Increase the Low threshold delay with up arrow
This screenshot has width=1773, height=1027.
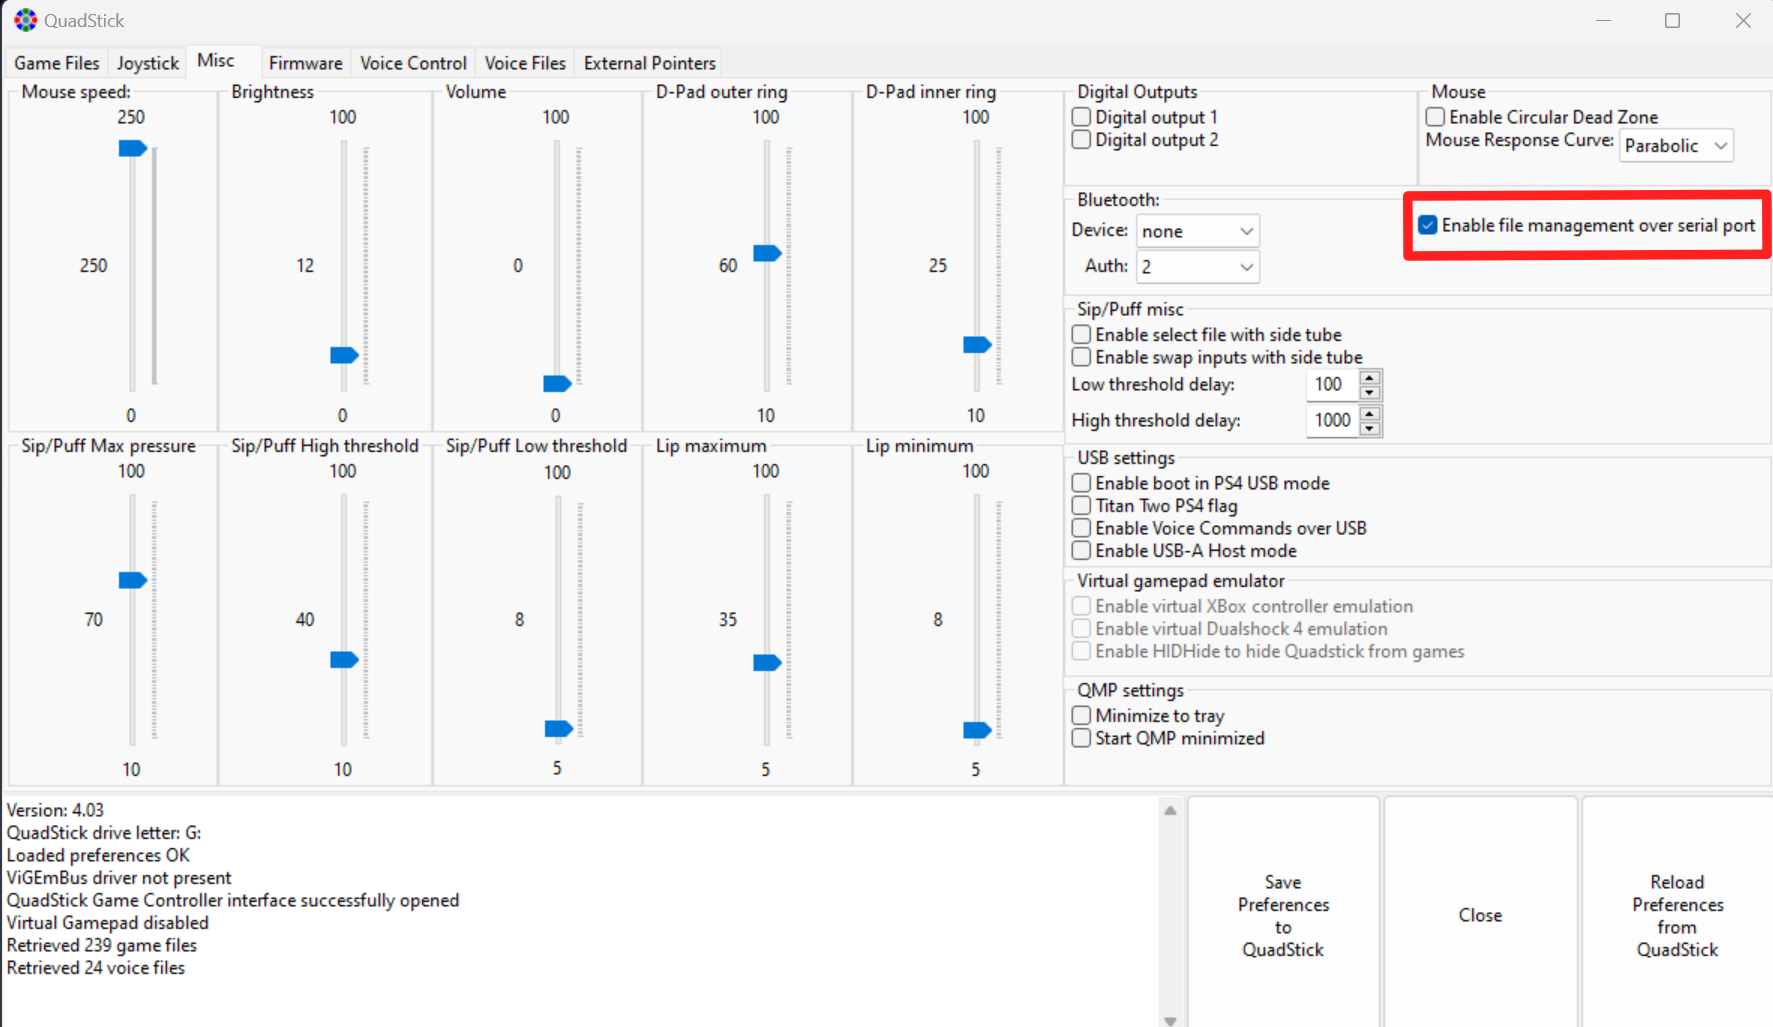pos(1370,378)
